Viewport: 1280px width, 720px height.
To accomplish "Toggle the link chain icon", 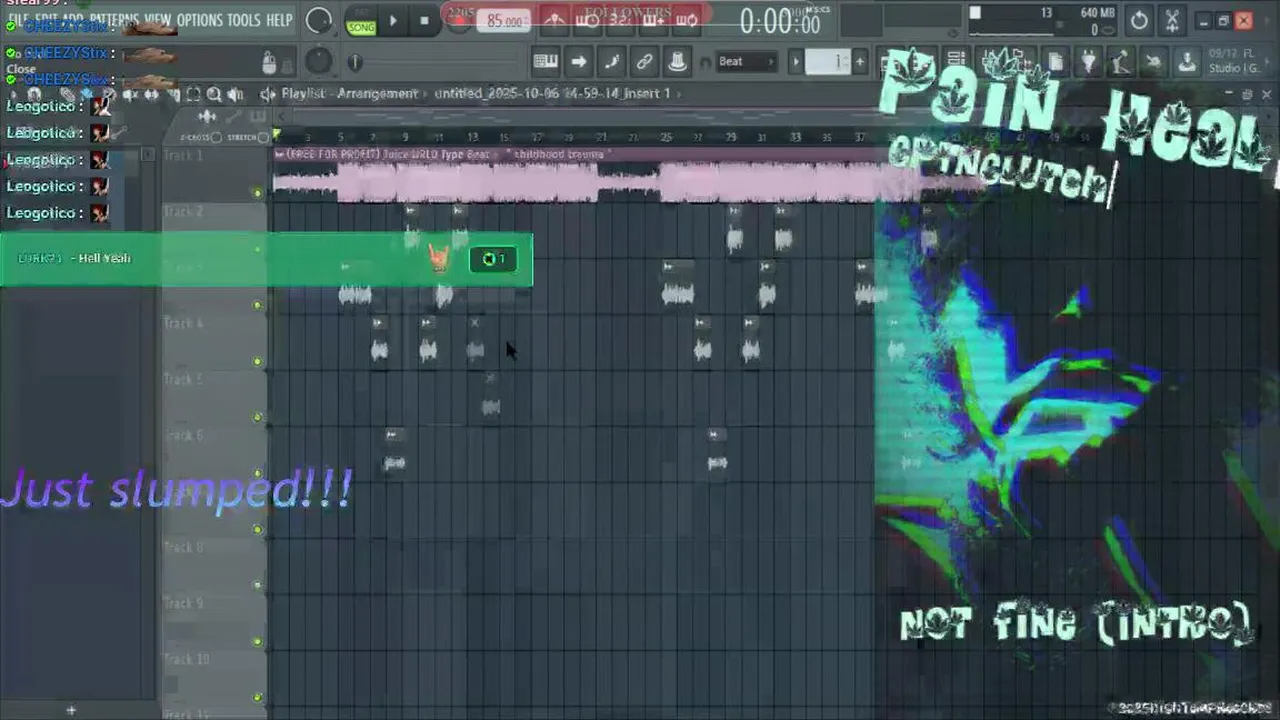I will click(645, 62).
